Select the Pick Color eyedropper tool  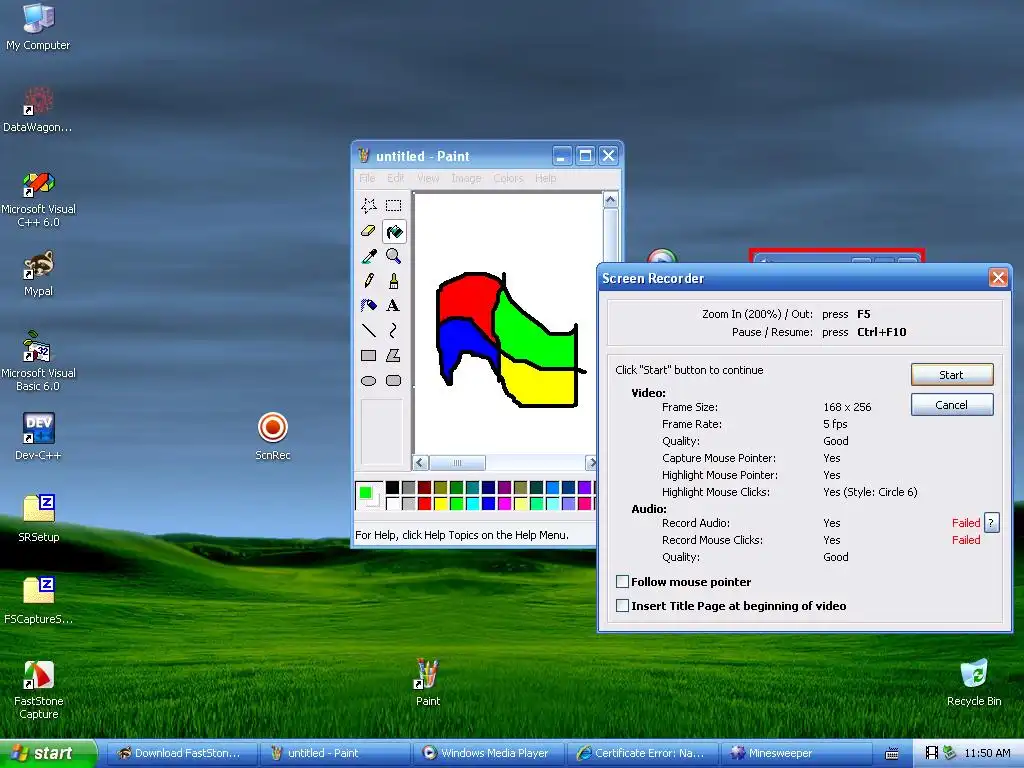[368, 256]
